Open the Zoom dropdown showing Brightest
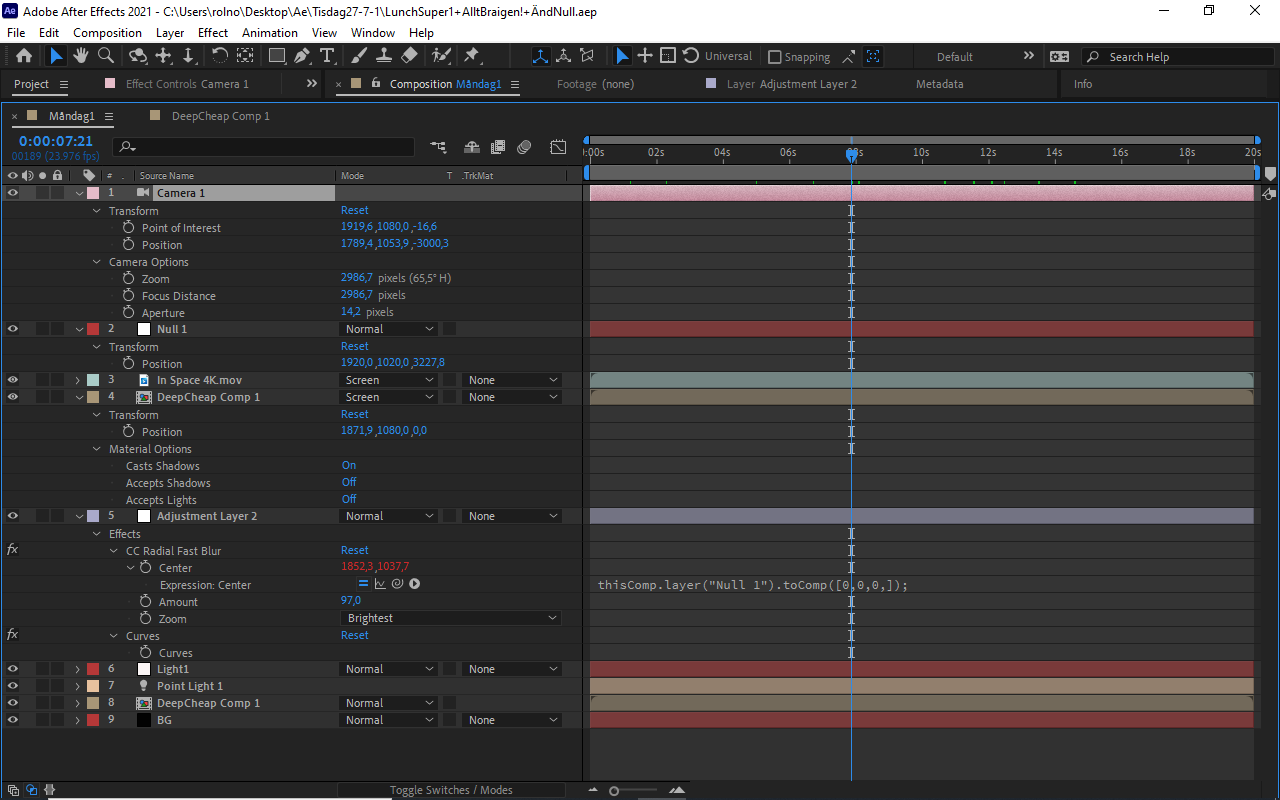The image size is (1280, 800). click(x=450, y=618)
